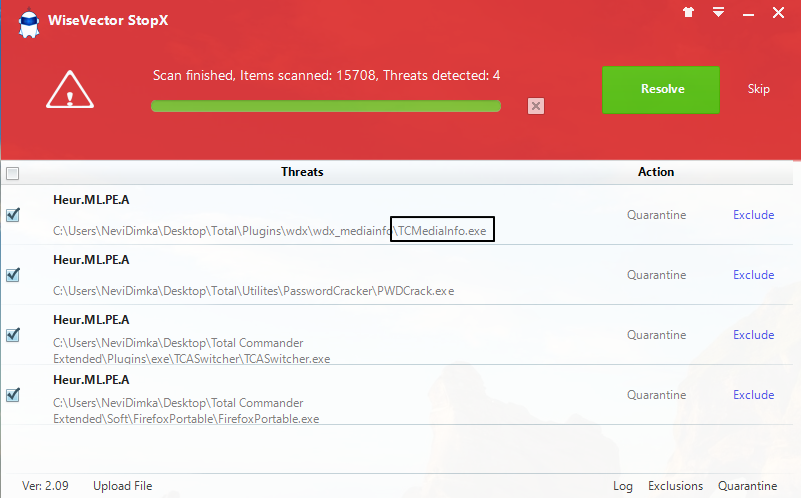
Task: Exclude the TCMediaInfo.exe detection
Action: (753, 215)
